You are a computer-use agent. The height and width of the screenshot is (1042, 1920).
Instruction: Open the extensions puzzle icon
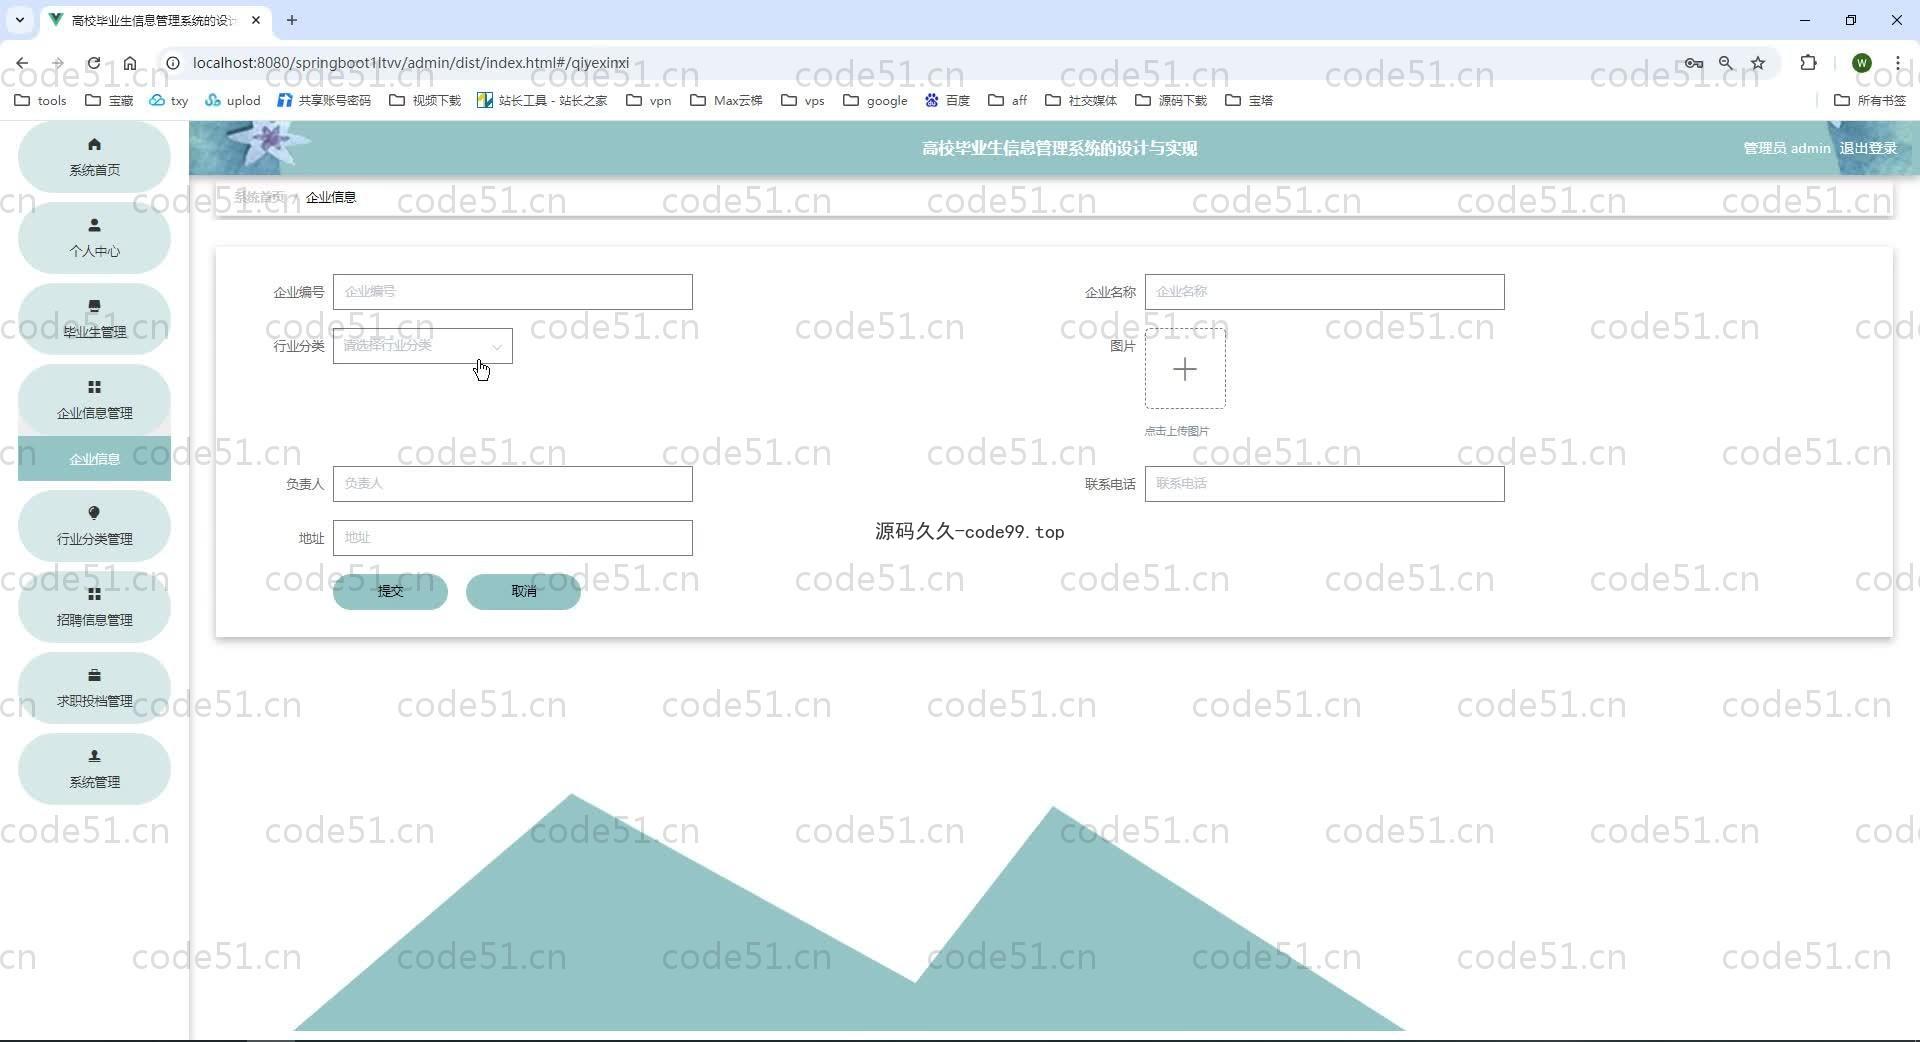[x=1808, y=63]
